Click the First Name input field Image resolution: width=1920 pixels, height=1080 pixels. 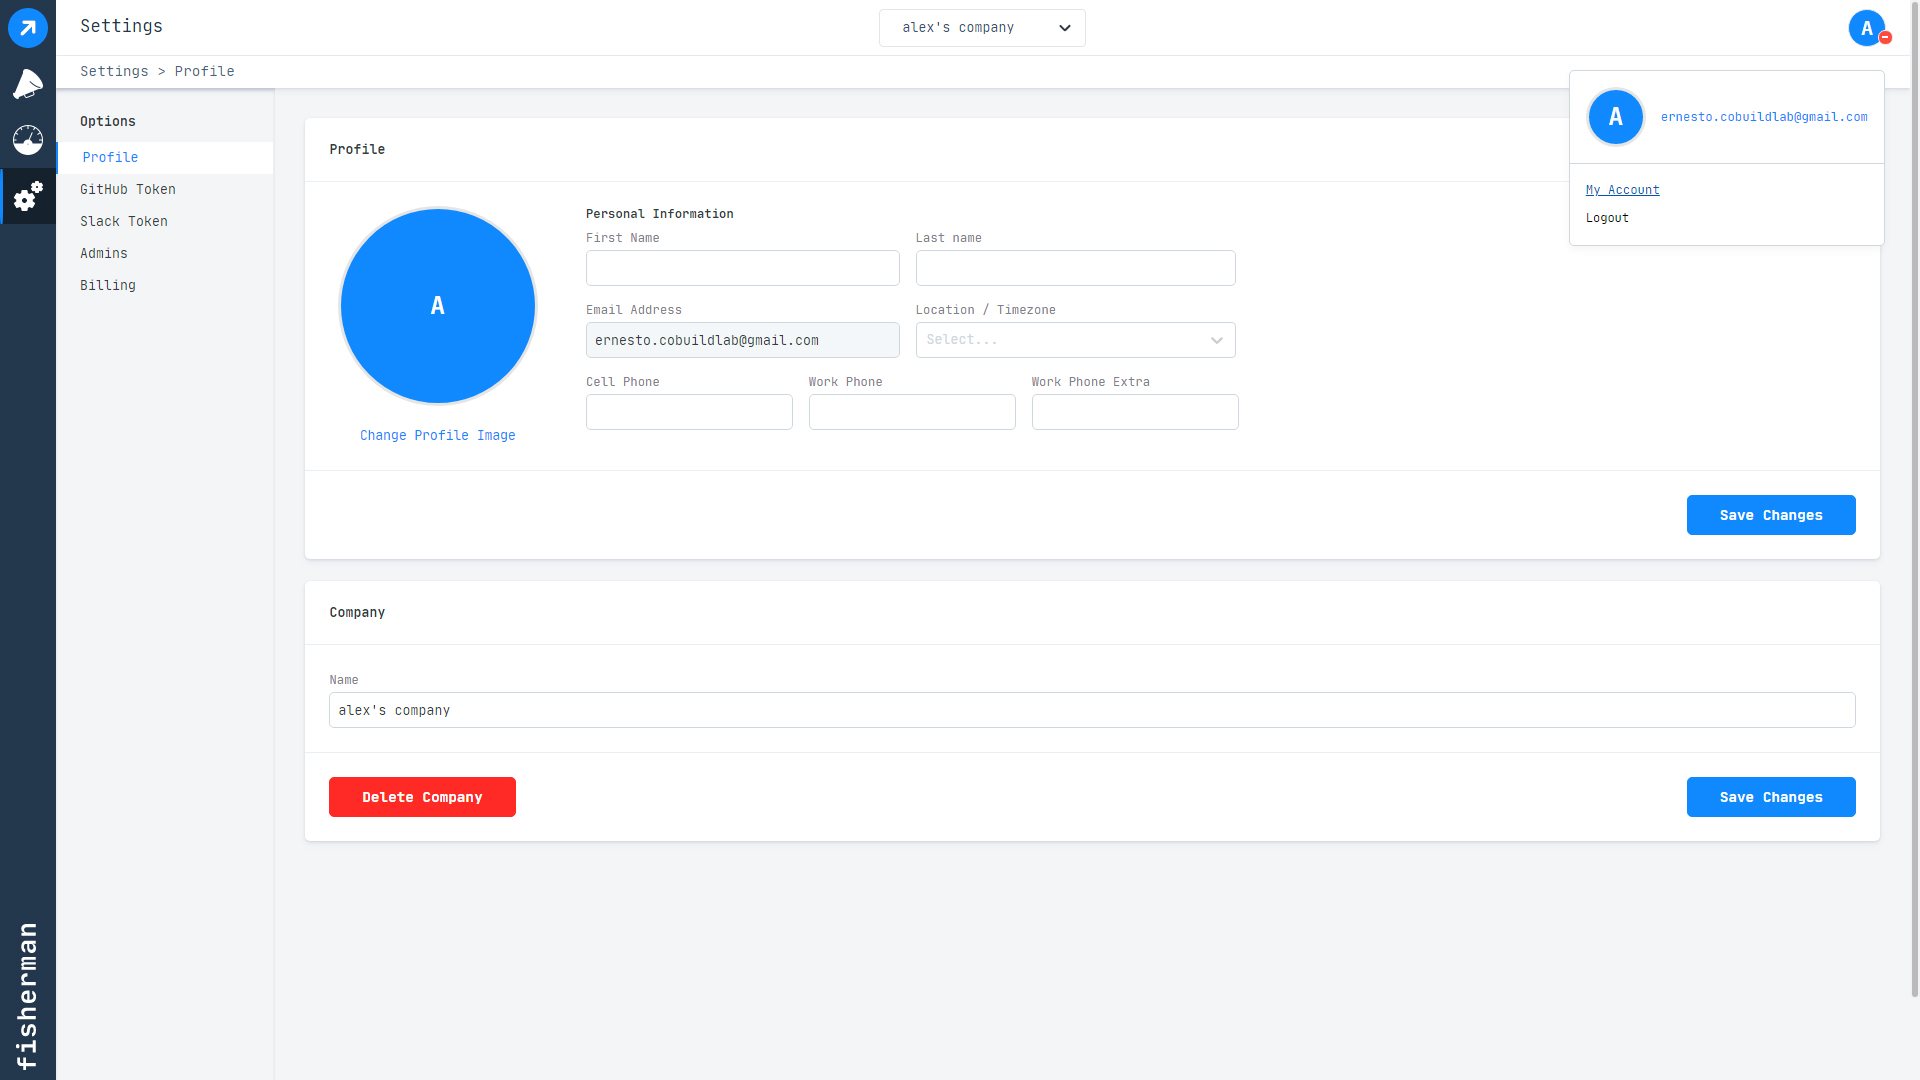coord(742,268)
